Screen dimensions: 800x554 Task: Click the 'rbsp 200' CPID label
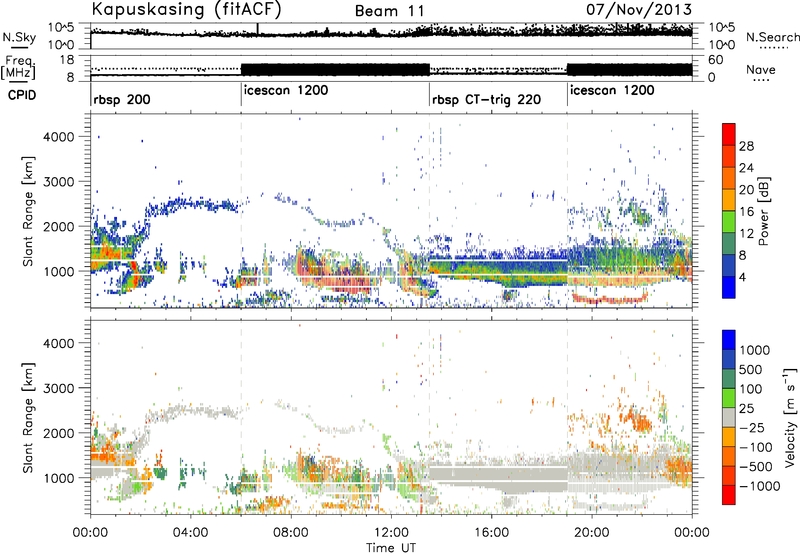[x=122, y=99]
